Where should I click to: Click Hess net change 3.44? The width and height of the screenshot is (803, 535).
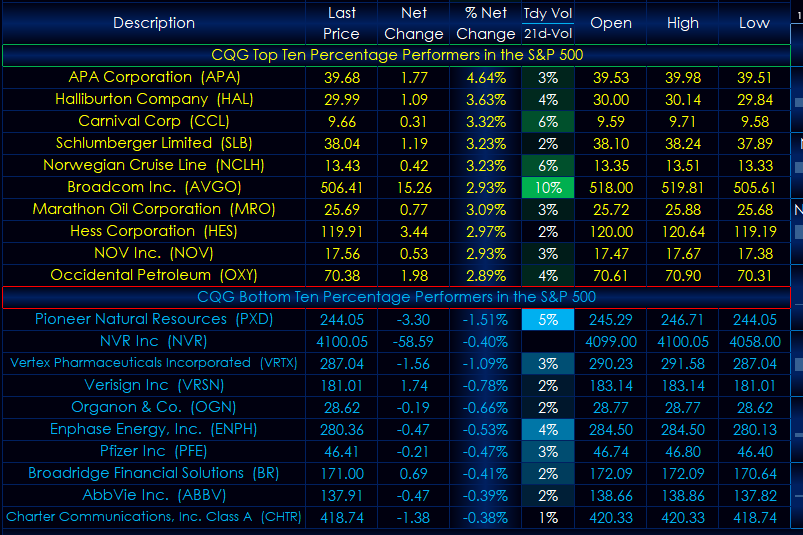pyautogui.click(x=414, y=232)
